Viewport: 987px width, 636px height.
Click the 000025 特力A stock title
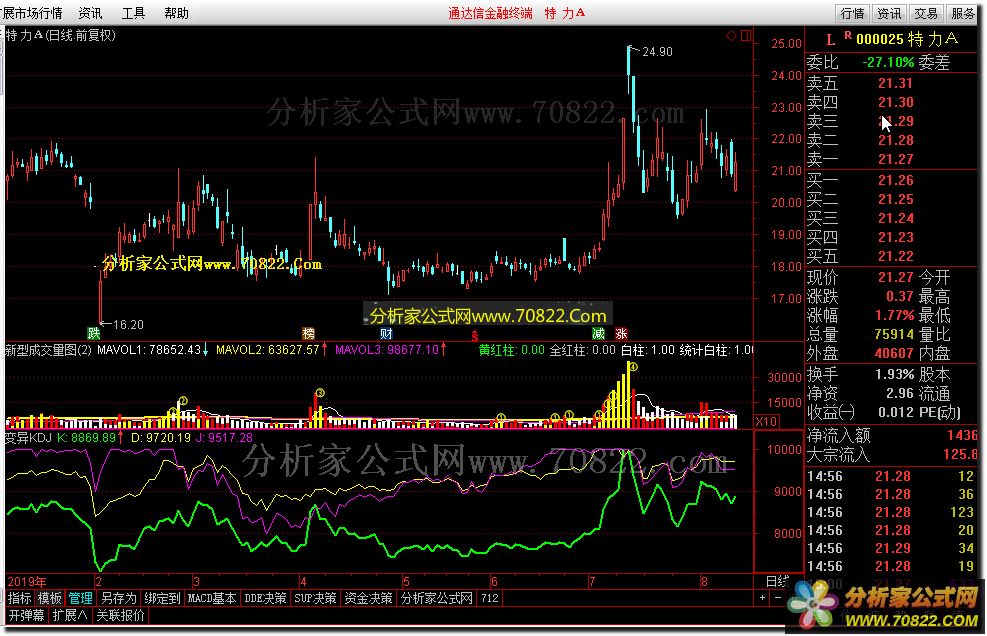(907, 39)
